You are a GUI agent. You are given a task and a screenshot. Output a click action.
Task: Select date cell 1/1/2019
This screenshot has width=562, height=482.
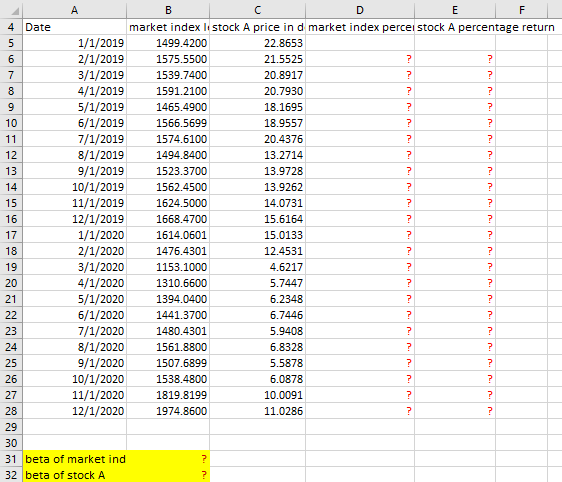click(x=74, y=43)
